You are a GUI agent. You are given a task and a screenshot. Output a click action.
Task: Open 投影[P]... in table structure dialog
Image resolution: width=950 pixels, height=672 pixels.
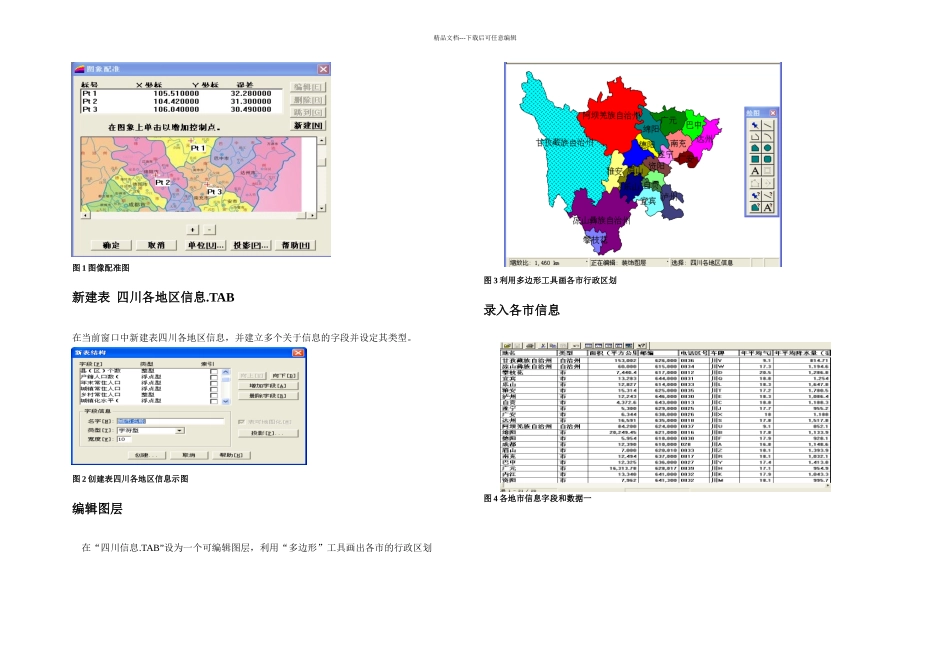pyautogui.click(x=268, y=433)
